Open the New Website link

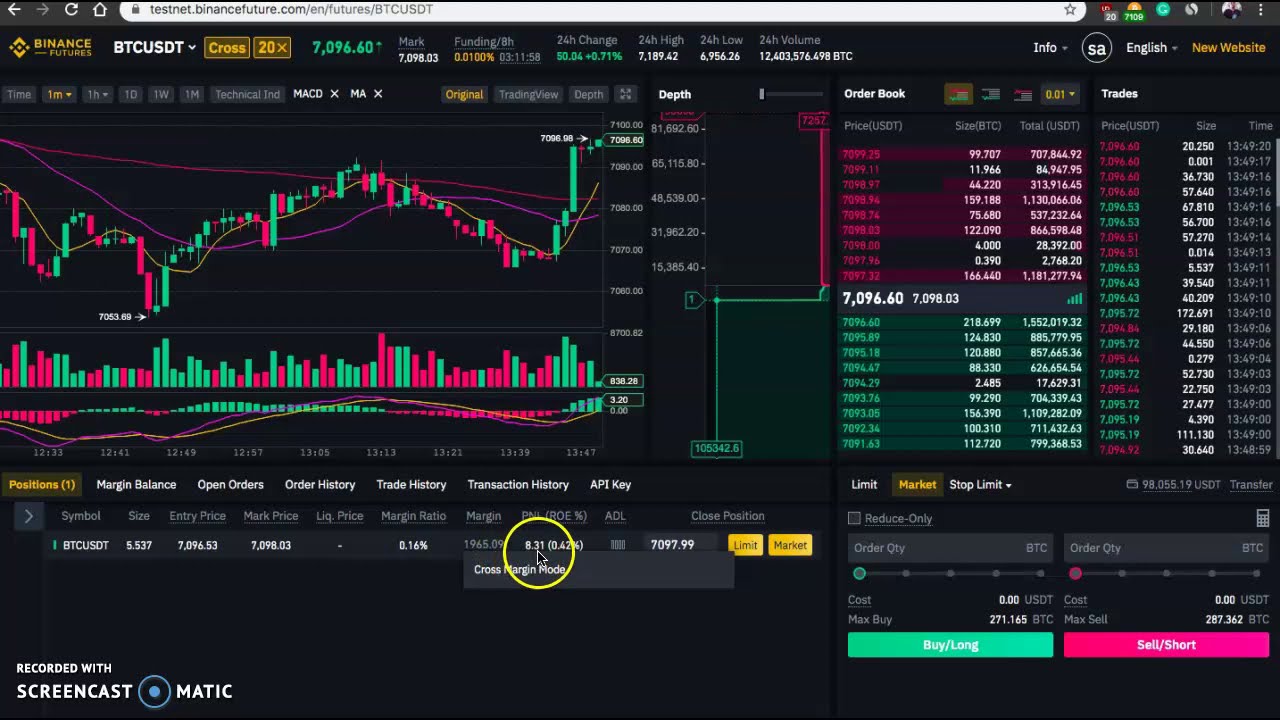[x=1228, y=47]
